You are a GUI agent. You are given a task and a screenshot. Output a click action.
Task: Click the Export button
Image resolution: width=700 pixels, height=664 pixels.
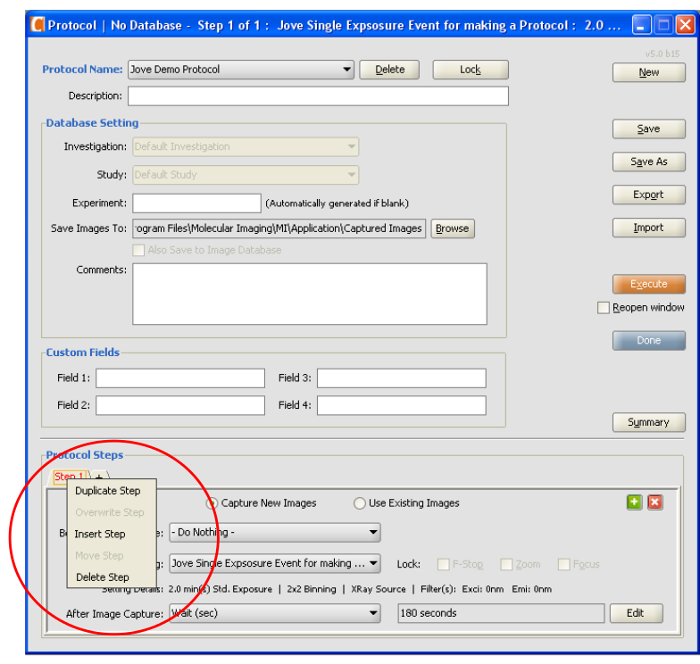[649, 195]
